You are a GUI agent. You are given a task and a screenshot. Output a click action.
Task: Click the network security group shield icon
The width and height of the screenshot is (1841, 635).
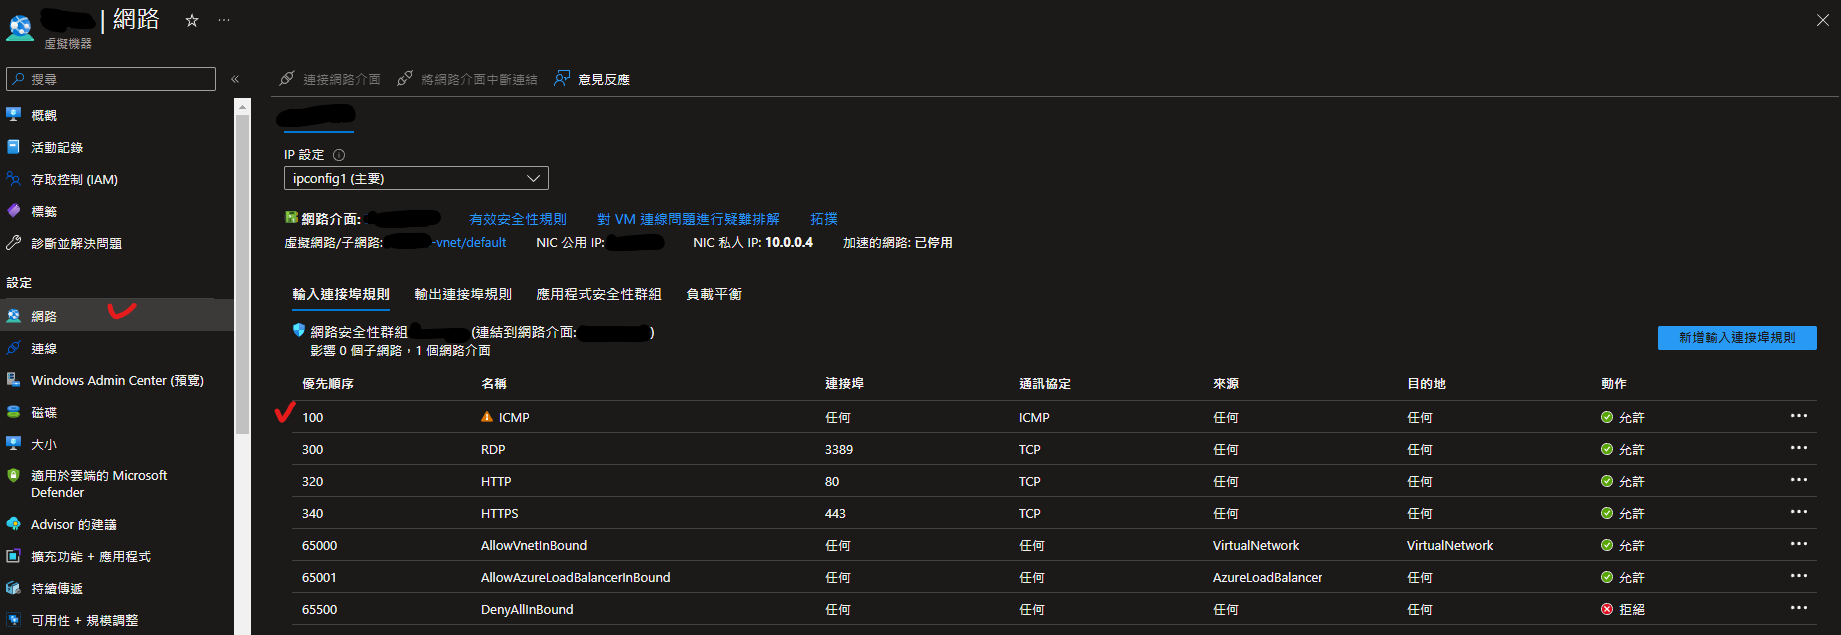[298, 330]
